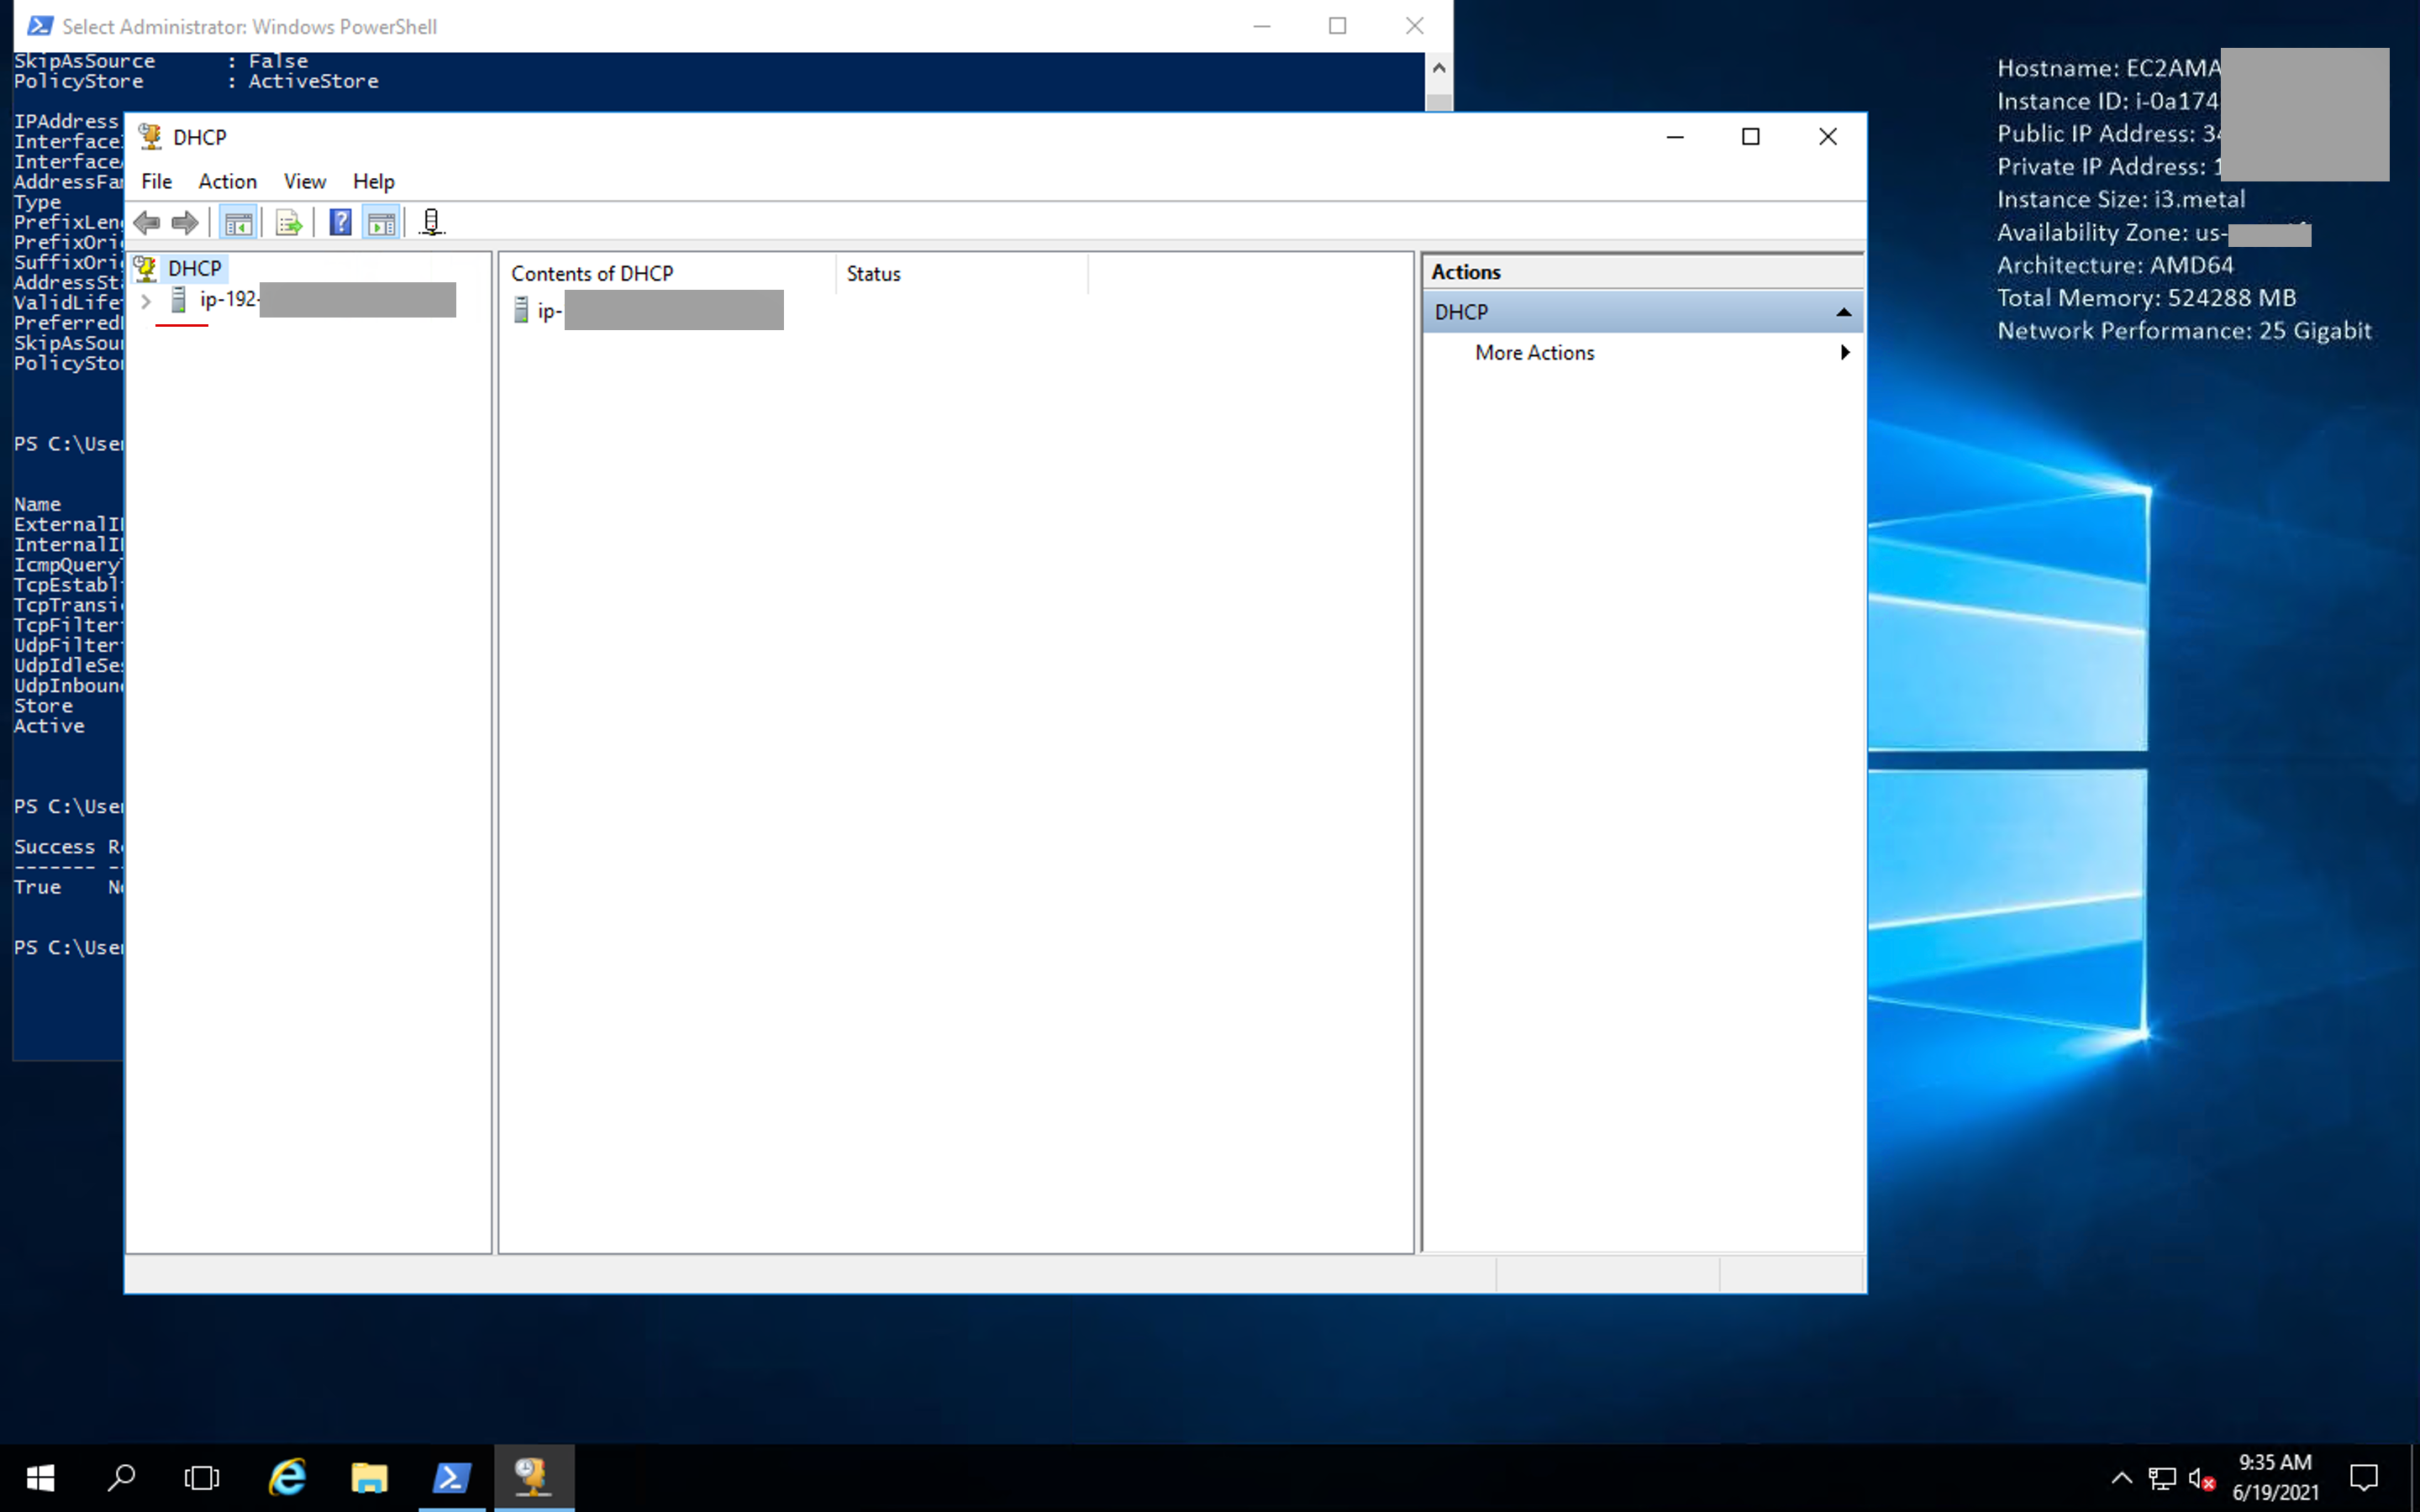The height and width of the screenshot is (1512, 2420).
Task: Close the DHCP window
Action: 1828,137
